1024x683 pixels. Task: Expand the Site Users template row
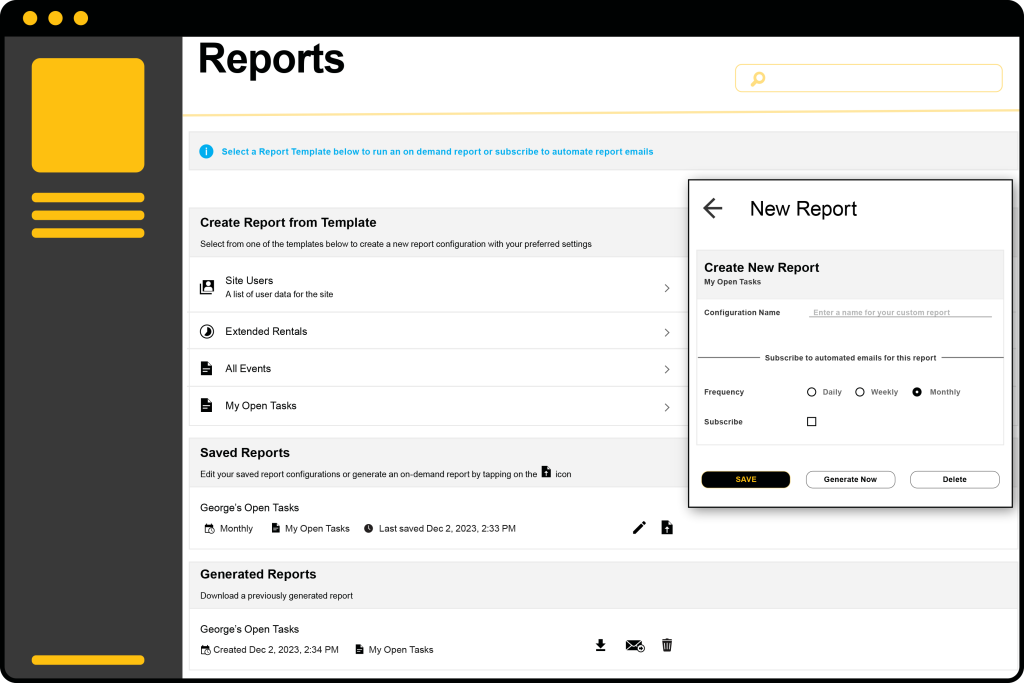click(667, 287)
